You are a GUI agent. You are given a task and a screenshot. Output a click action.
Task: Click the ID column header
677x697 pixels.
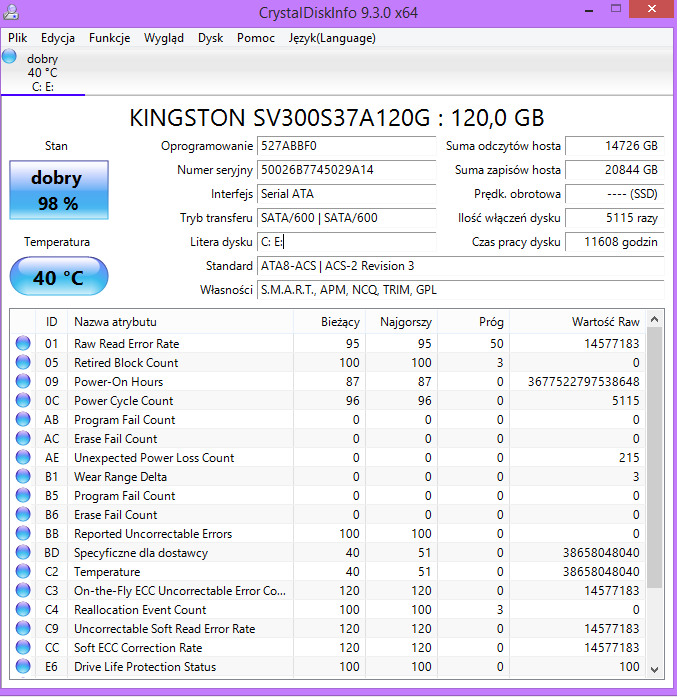pyautogui.click(x=52, y=321)
